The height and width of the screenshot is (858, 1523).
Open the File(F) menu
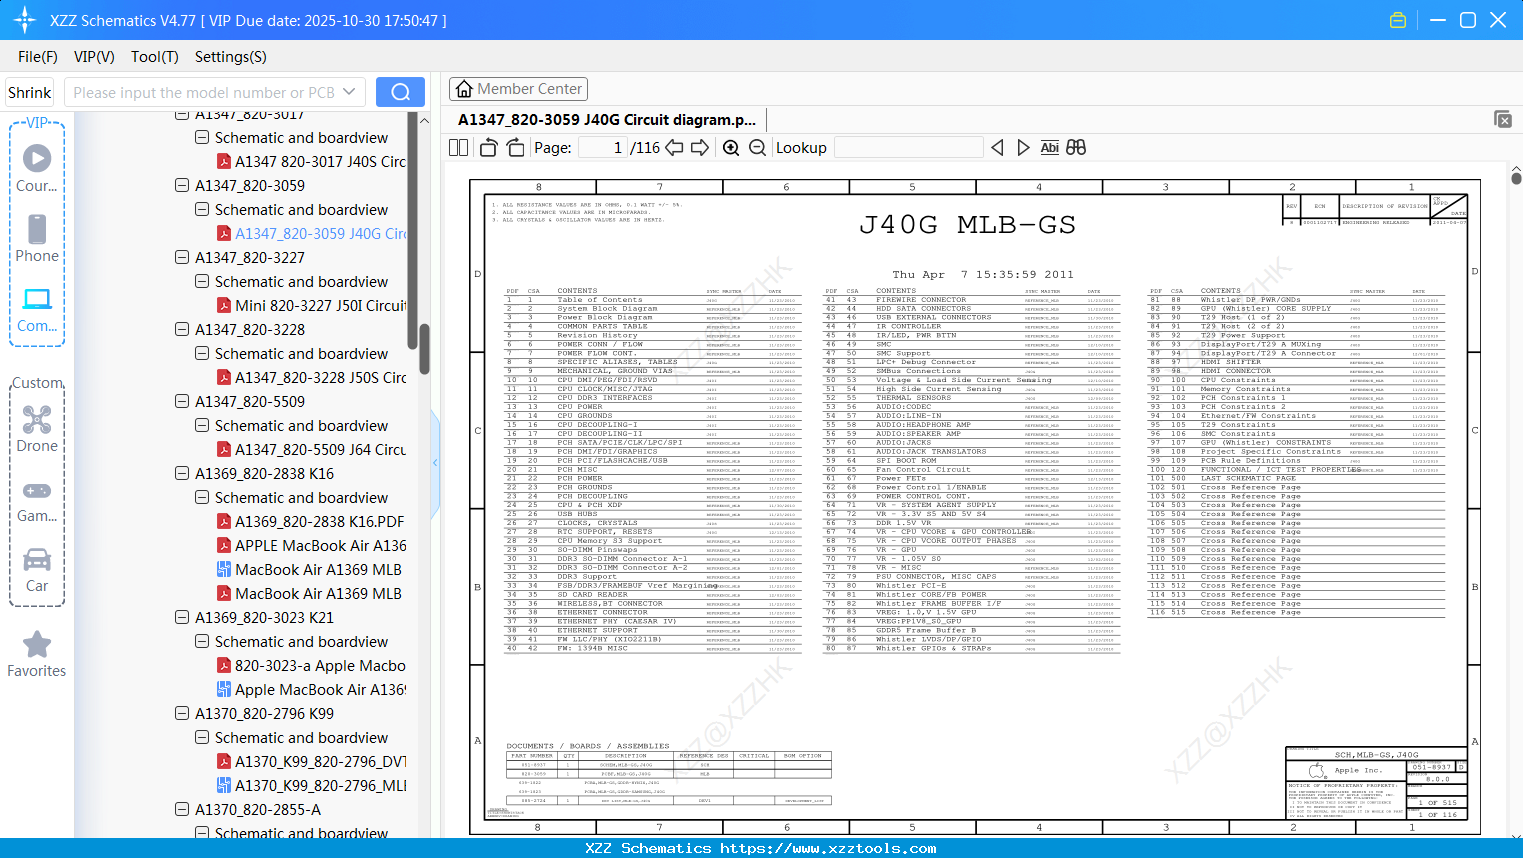(38, 57)
